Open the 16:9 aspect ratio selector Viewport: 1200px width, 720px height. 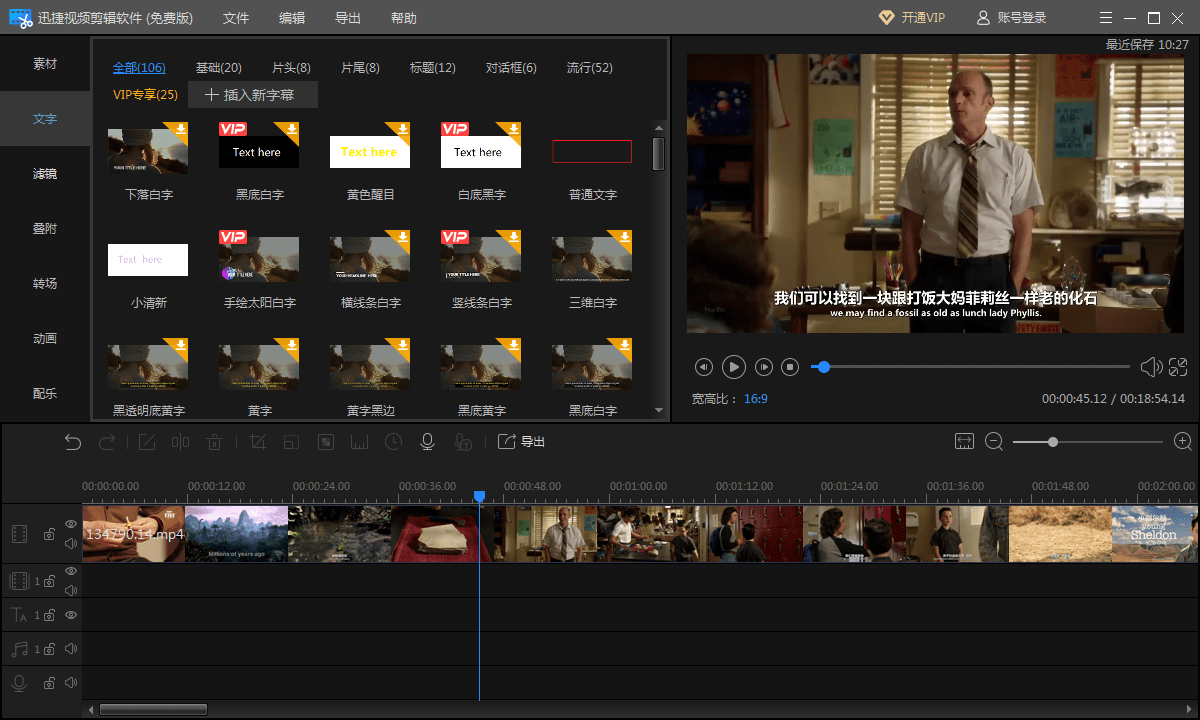click(x=755, y=398)
